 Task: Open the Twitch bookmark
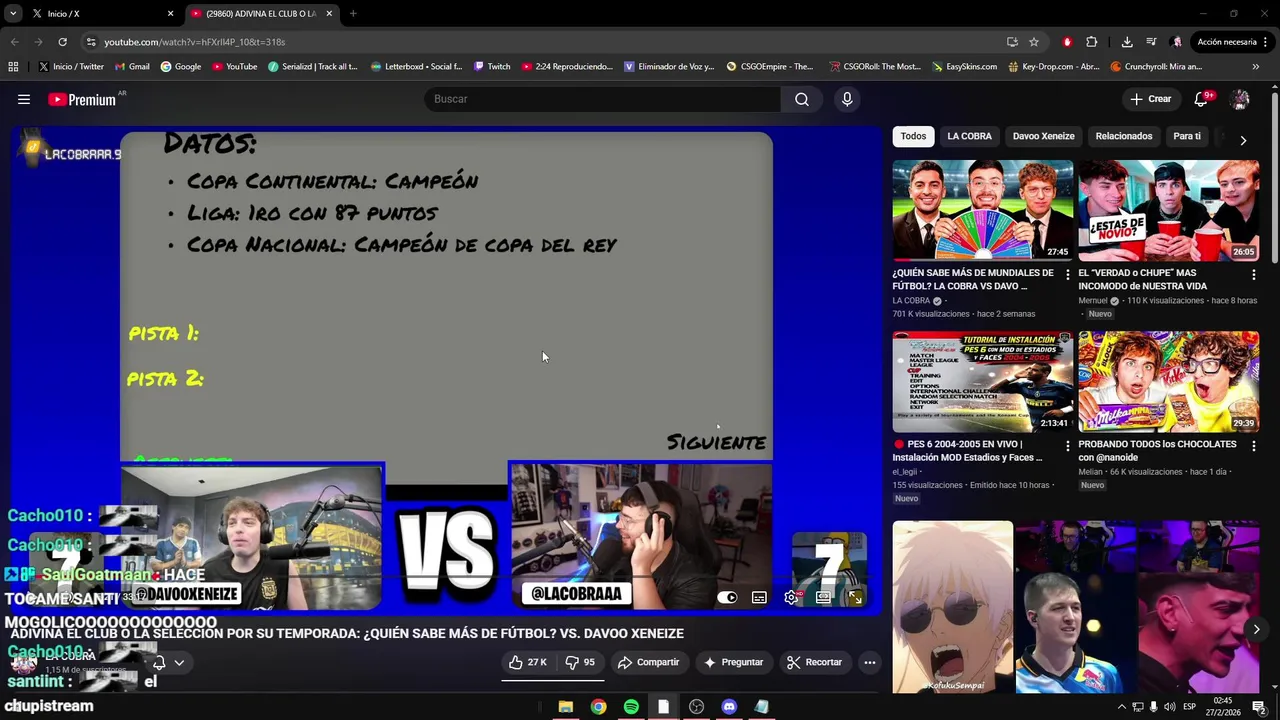tap(491, 67)
